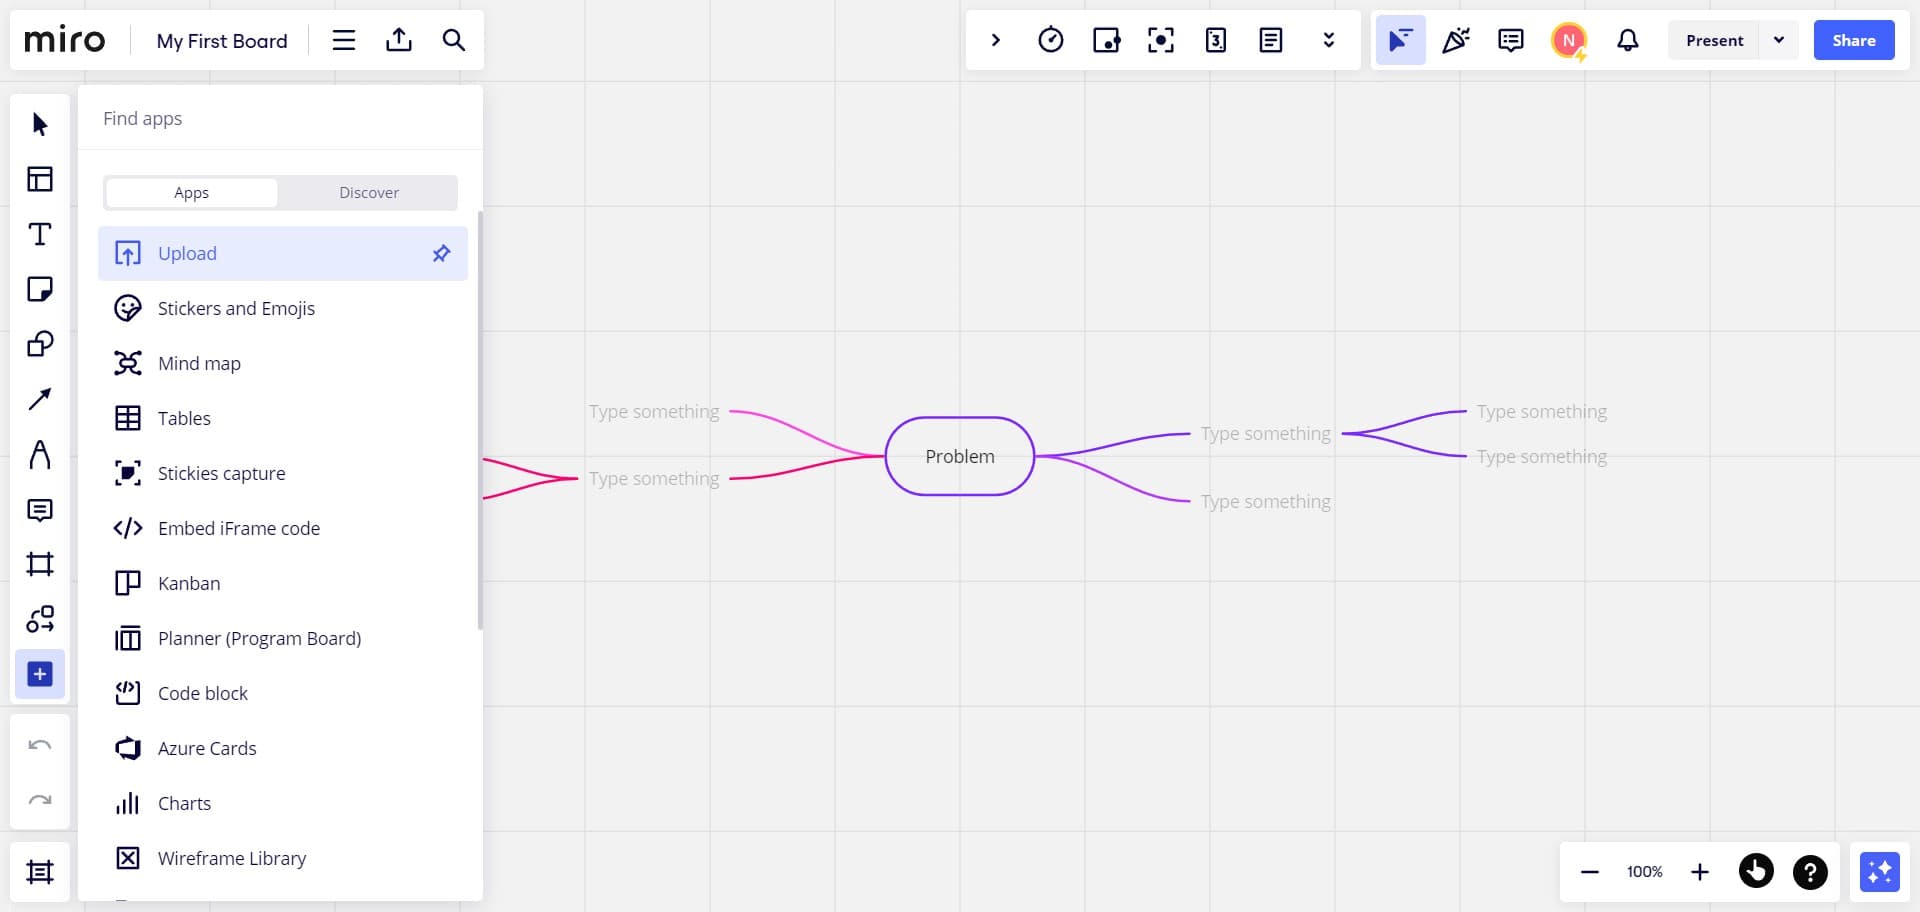
Task: Toggle collaborators' cursors visibility
Action: (x=1400, y=40)
